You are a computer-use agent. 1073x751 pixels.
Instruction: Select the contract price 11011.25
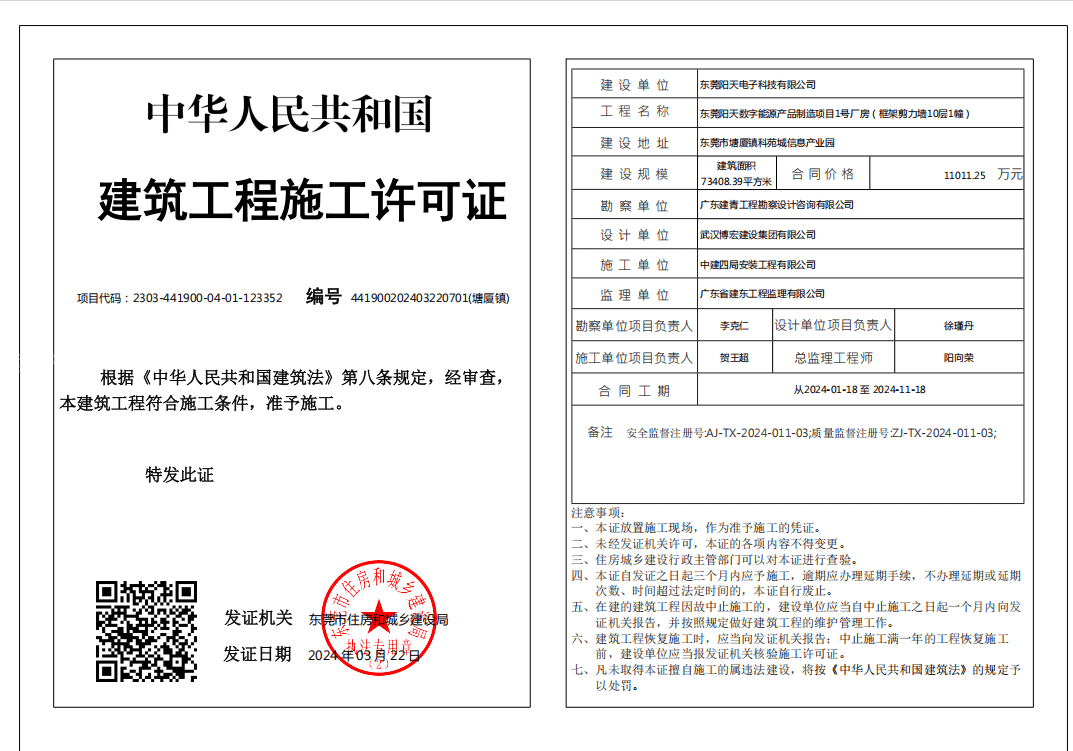(x=964, y=175)
